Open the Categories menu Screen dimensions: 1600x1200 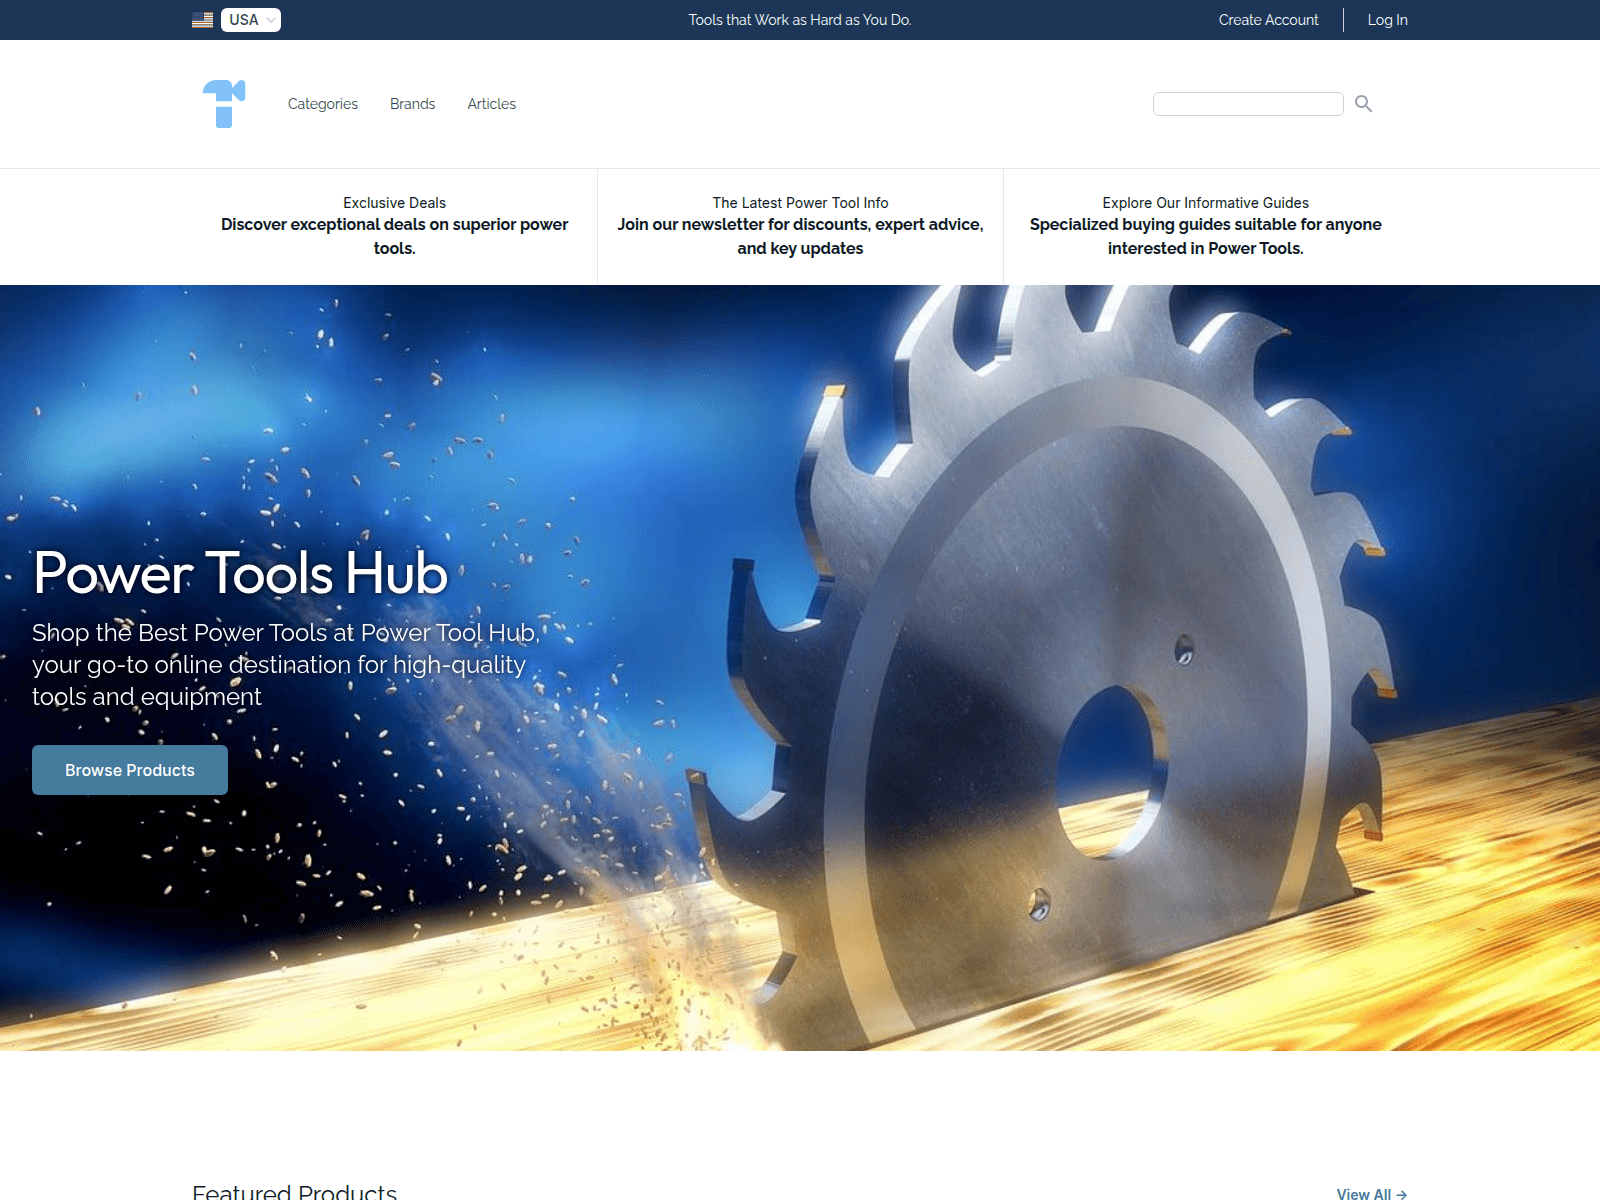[x=322, y=103]
